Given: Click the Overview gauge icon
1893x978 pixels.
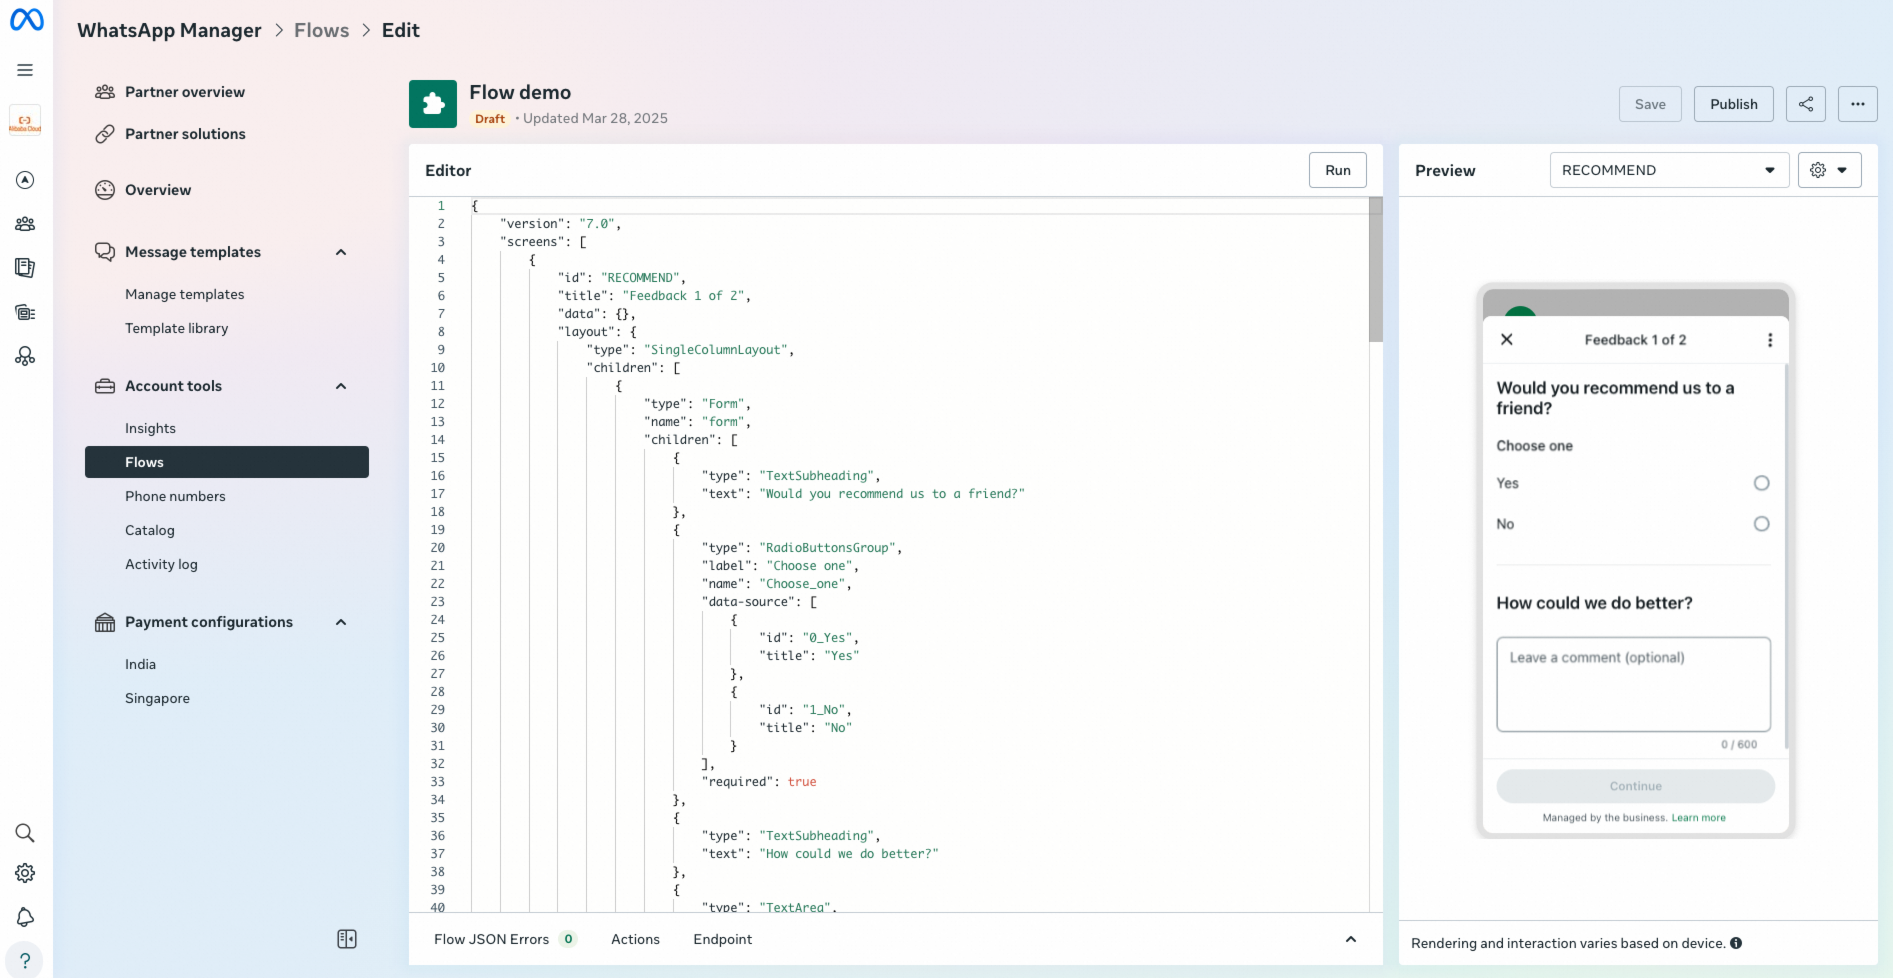Looking at the screenshot, I should click(x=105, y=190).
